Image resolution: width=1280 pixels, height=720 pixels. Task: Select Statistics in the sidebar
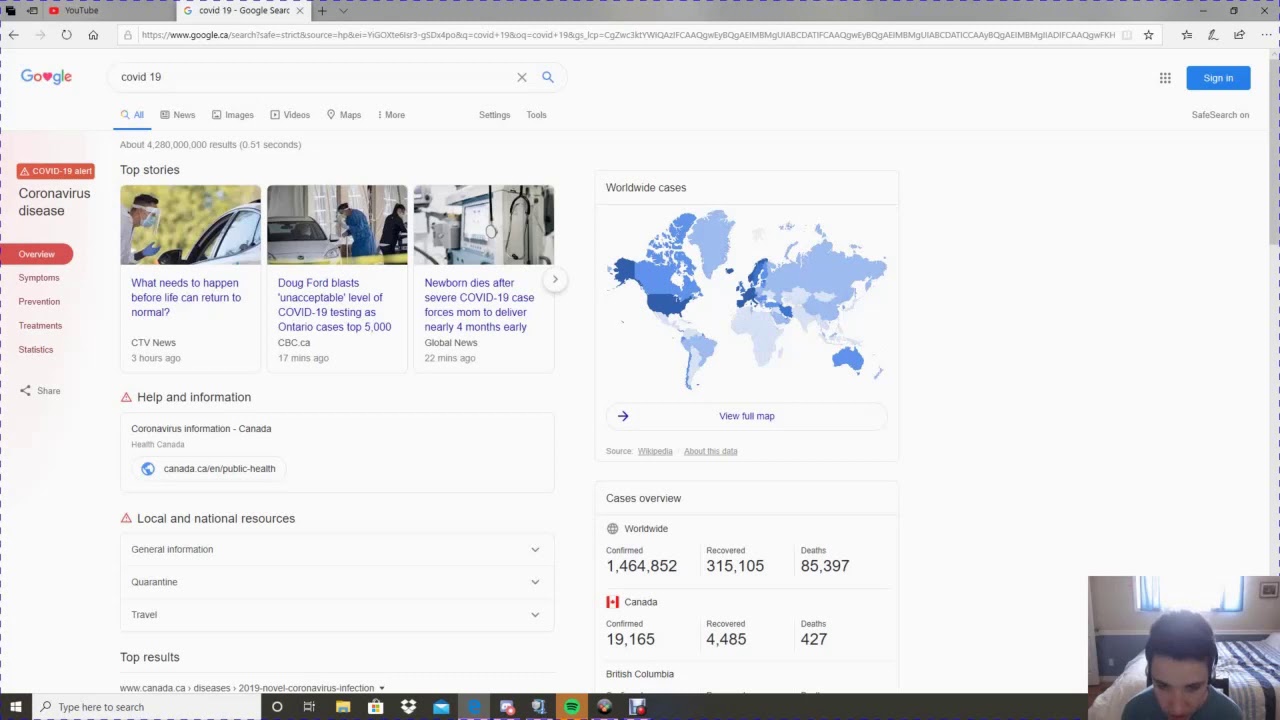pos(36,350)
